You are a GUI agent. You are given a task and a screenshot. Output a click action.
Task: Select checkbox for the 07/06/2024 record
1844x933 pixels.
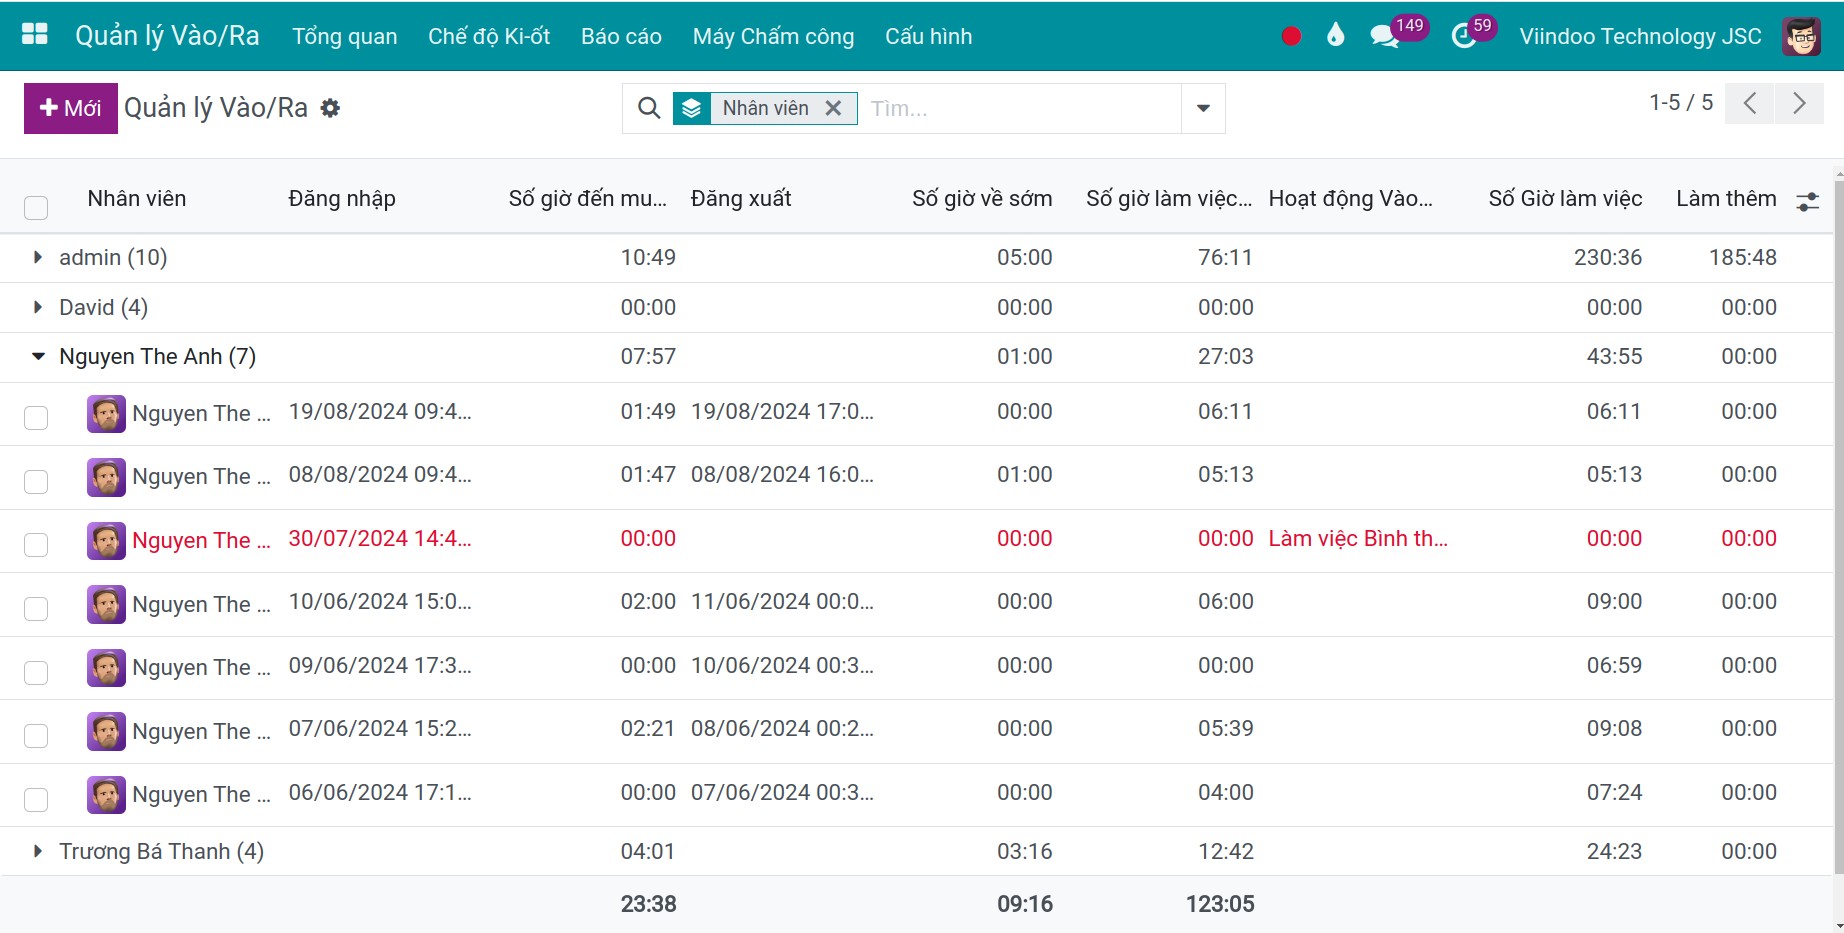coord(36,735)
